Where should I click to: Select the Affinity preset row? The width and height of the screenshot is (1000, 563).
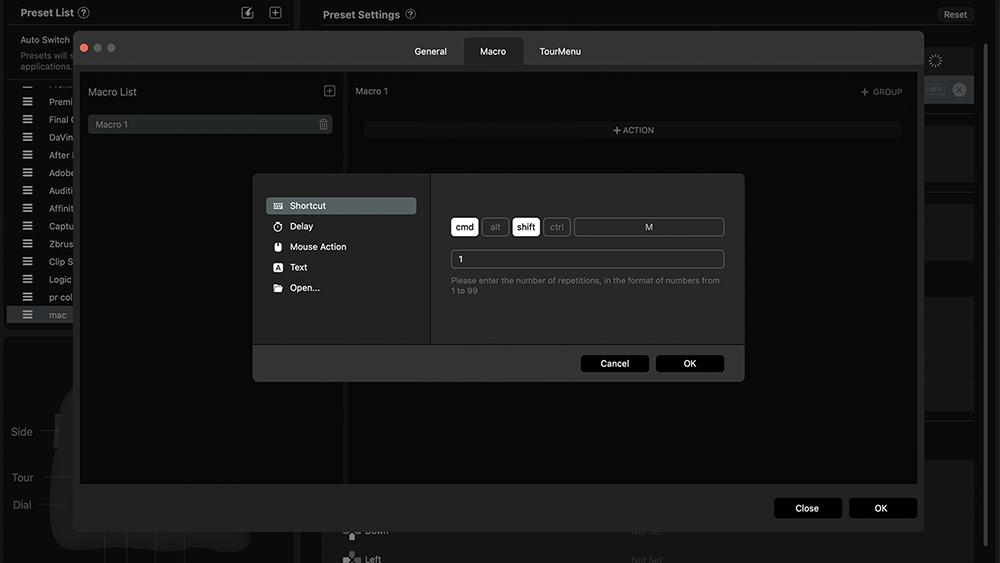coord(41,208)
